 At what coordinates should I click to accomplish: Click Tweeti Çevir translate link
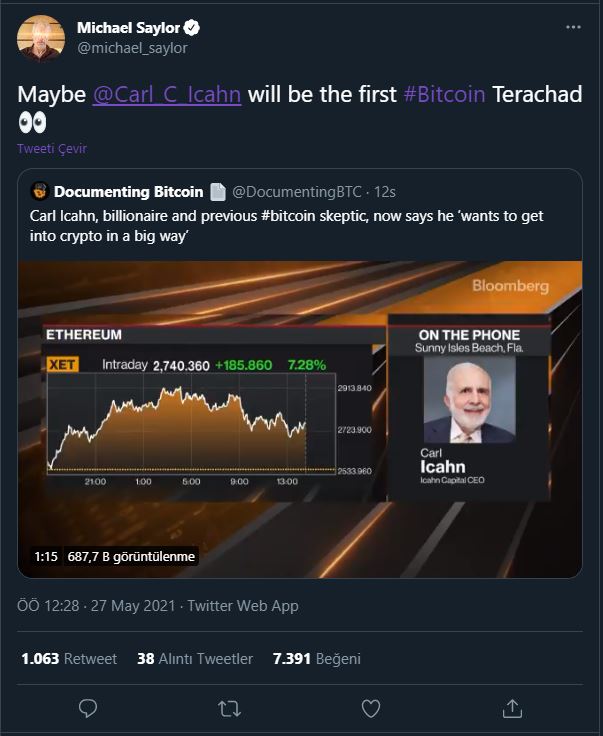point(52,149)
